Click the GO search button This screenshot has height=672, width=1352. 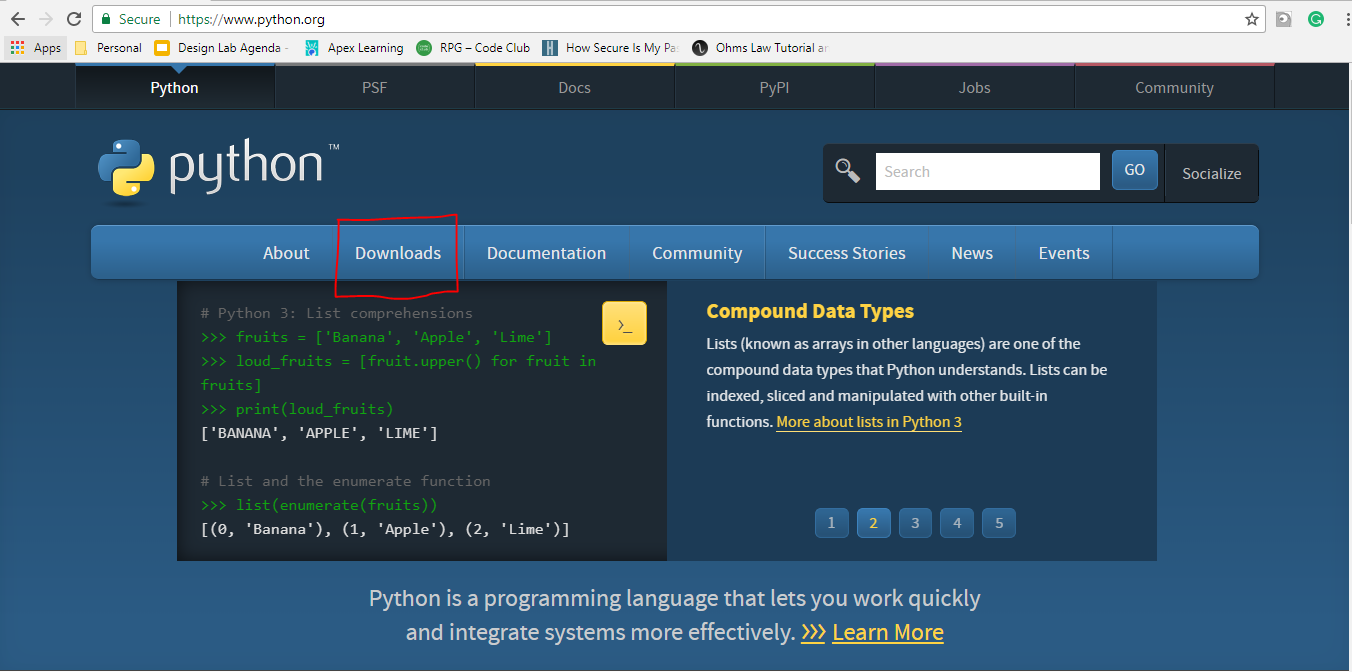click(1135, 170)
